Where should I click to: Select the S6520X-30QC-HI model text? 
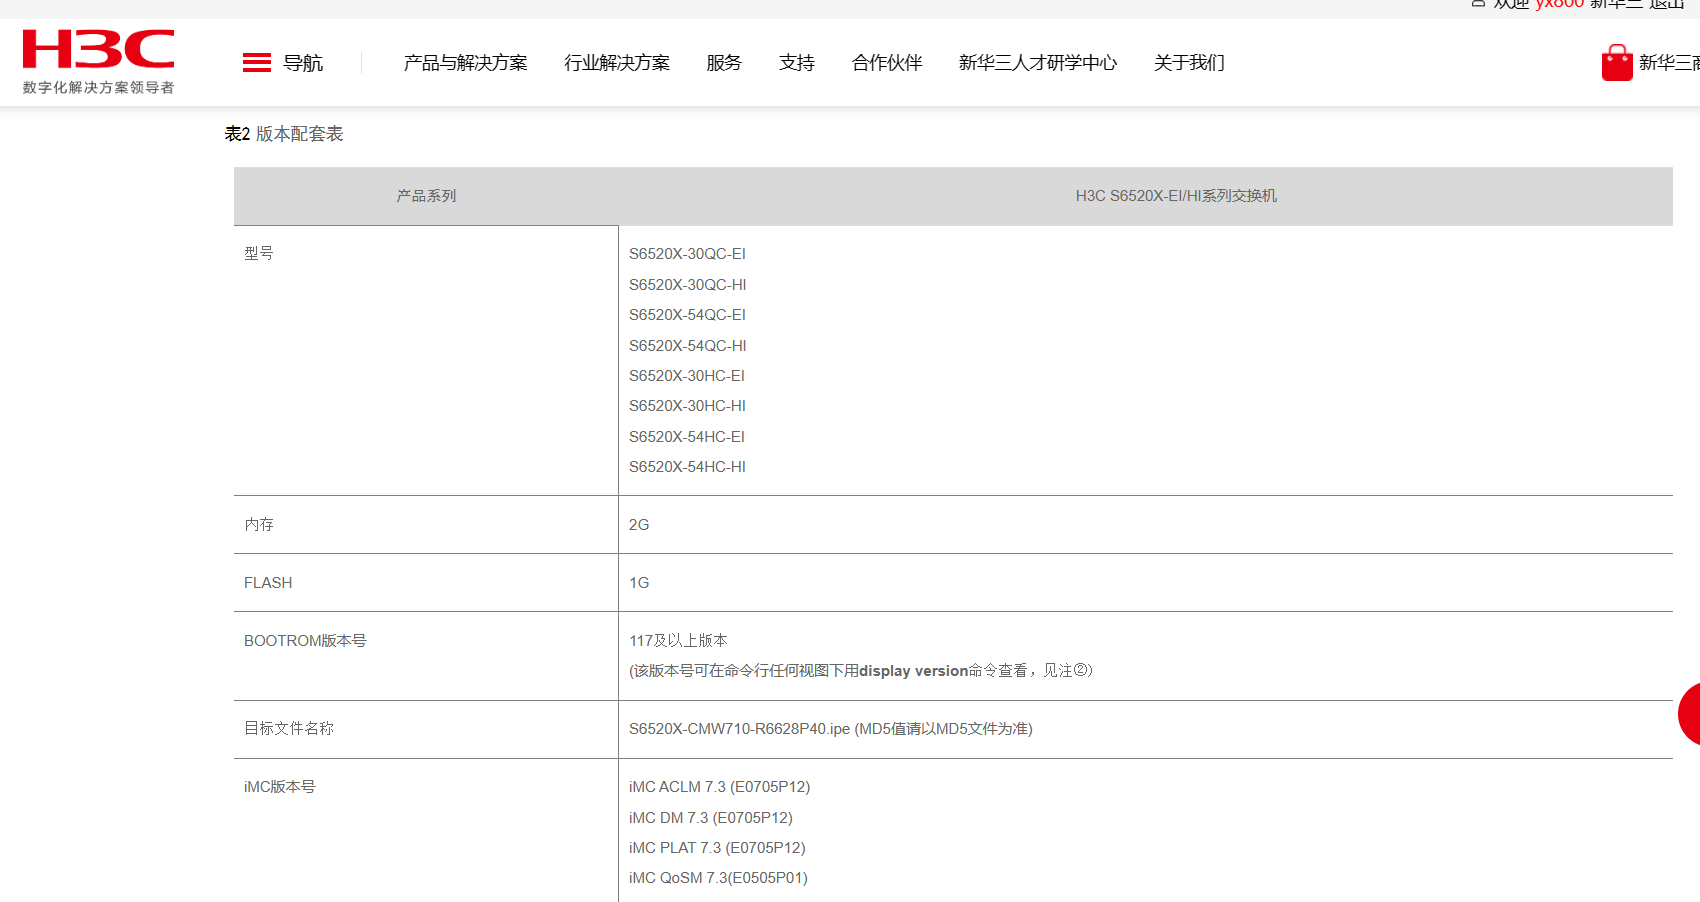[688, 285]
